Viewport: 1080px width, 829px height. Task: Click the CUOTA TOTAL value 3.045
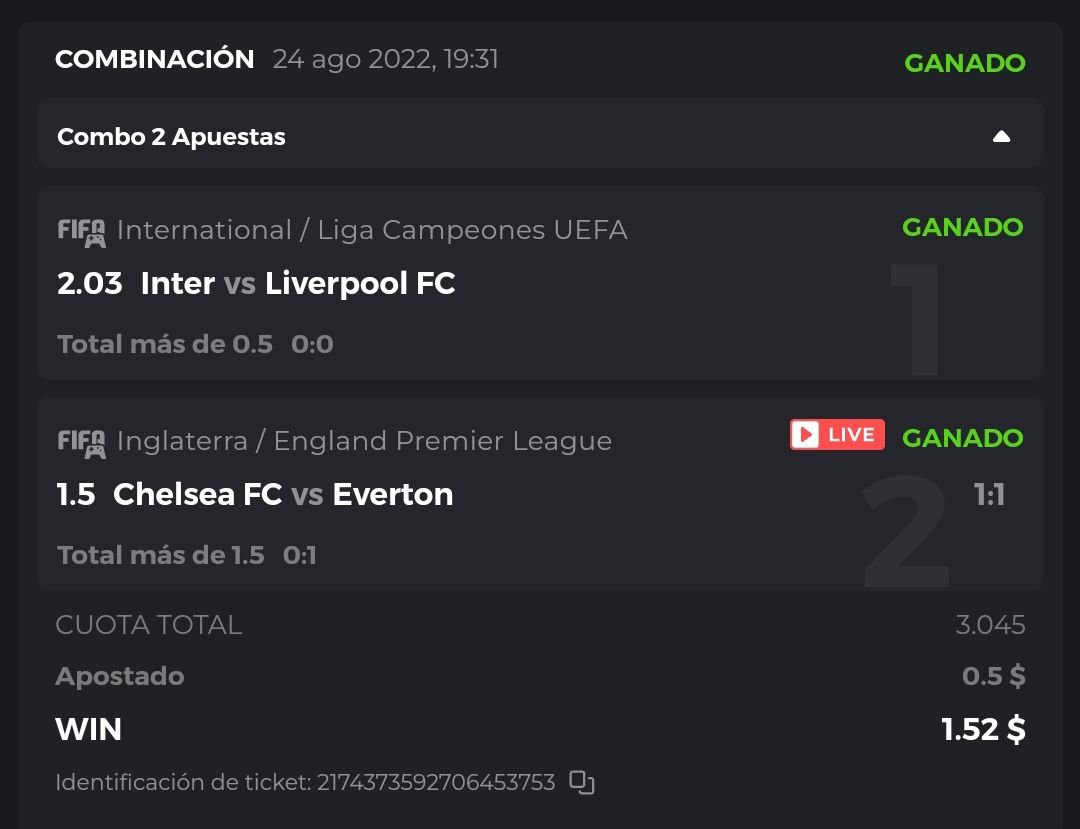click(990, 625)
